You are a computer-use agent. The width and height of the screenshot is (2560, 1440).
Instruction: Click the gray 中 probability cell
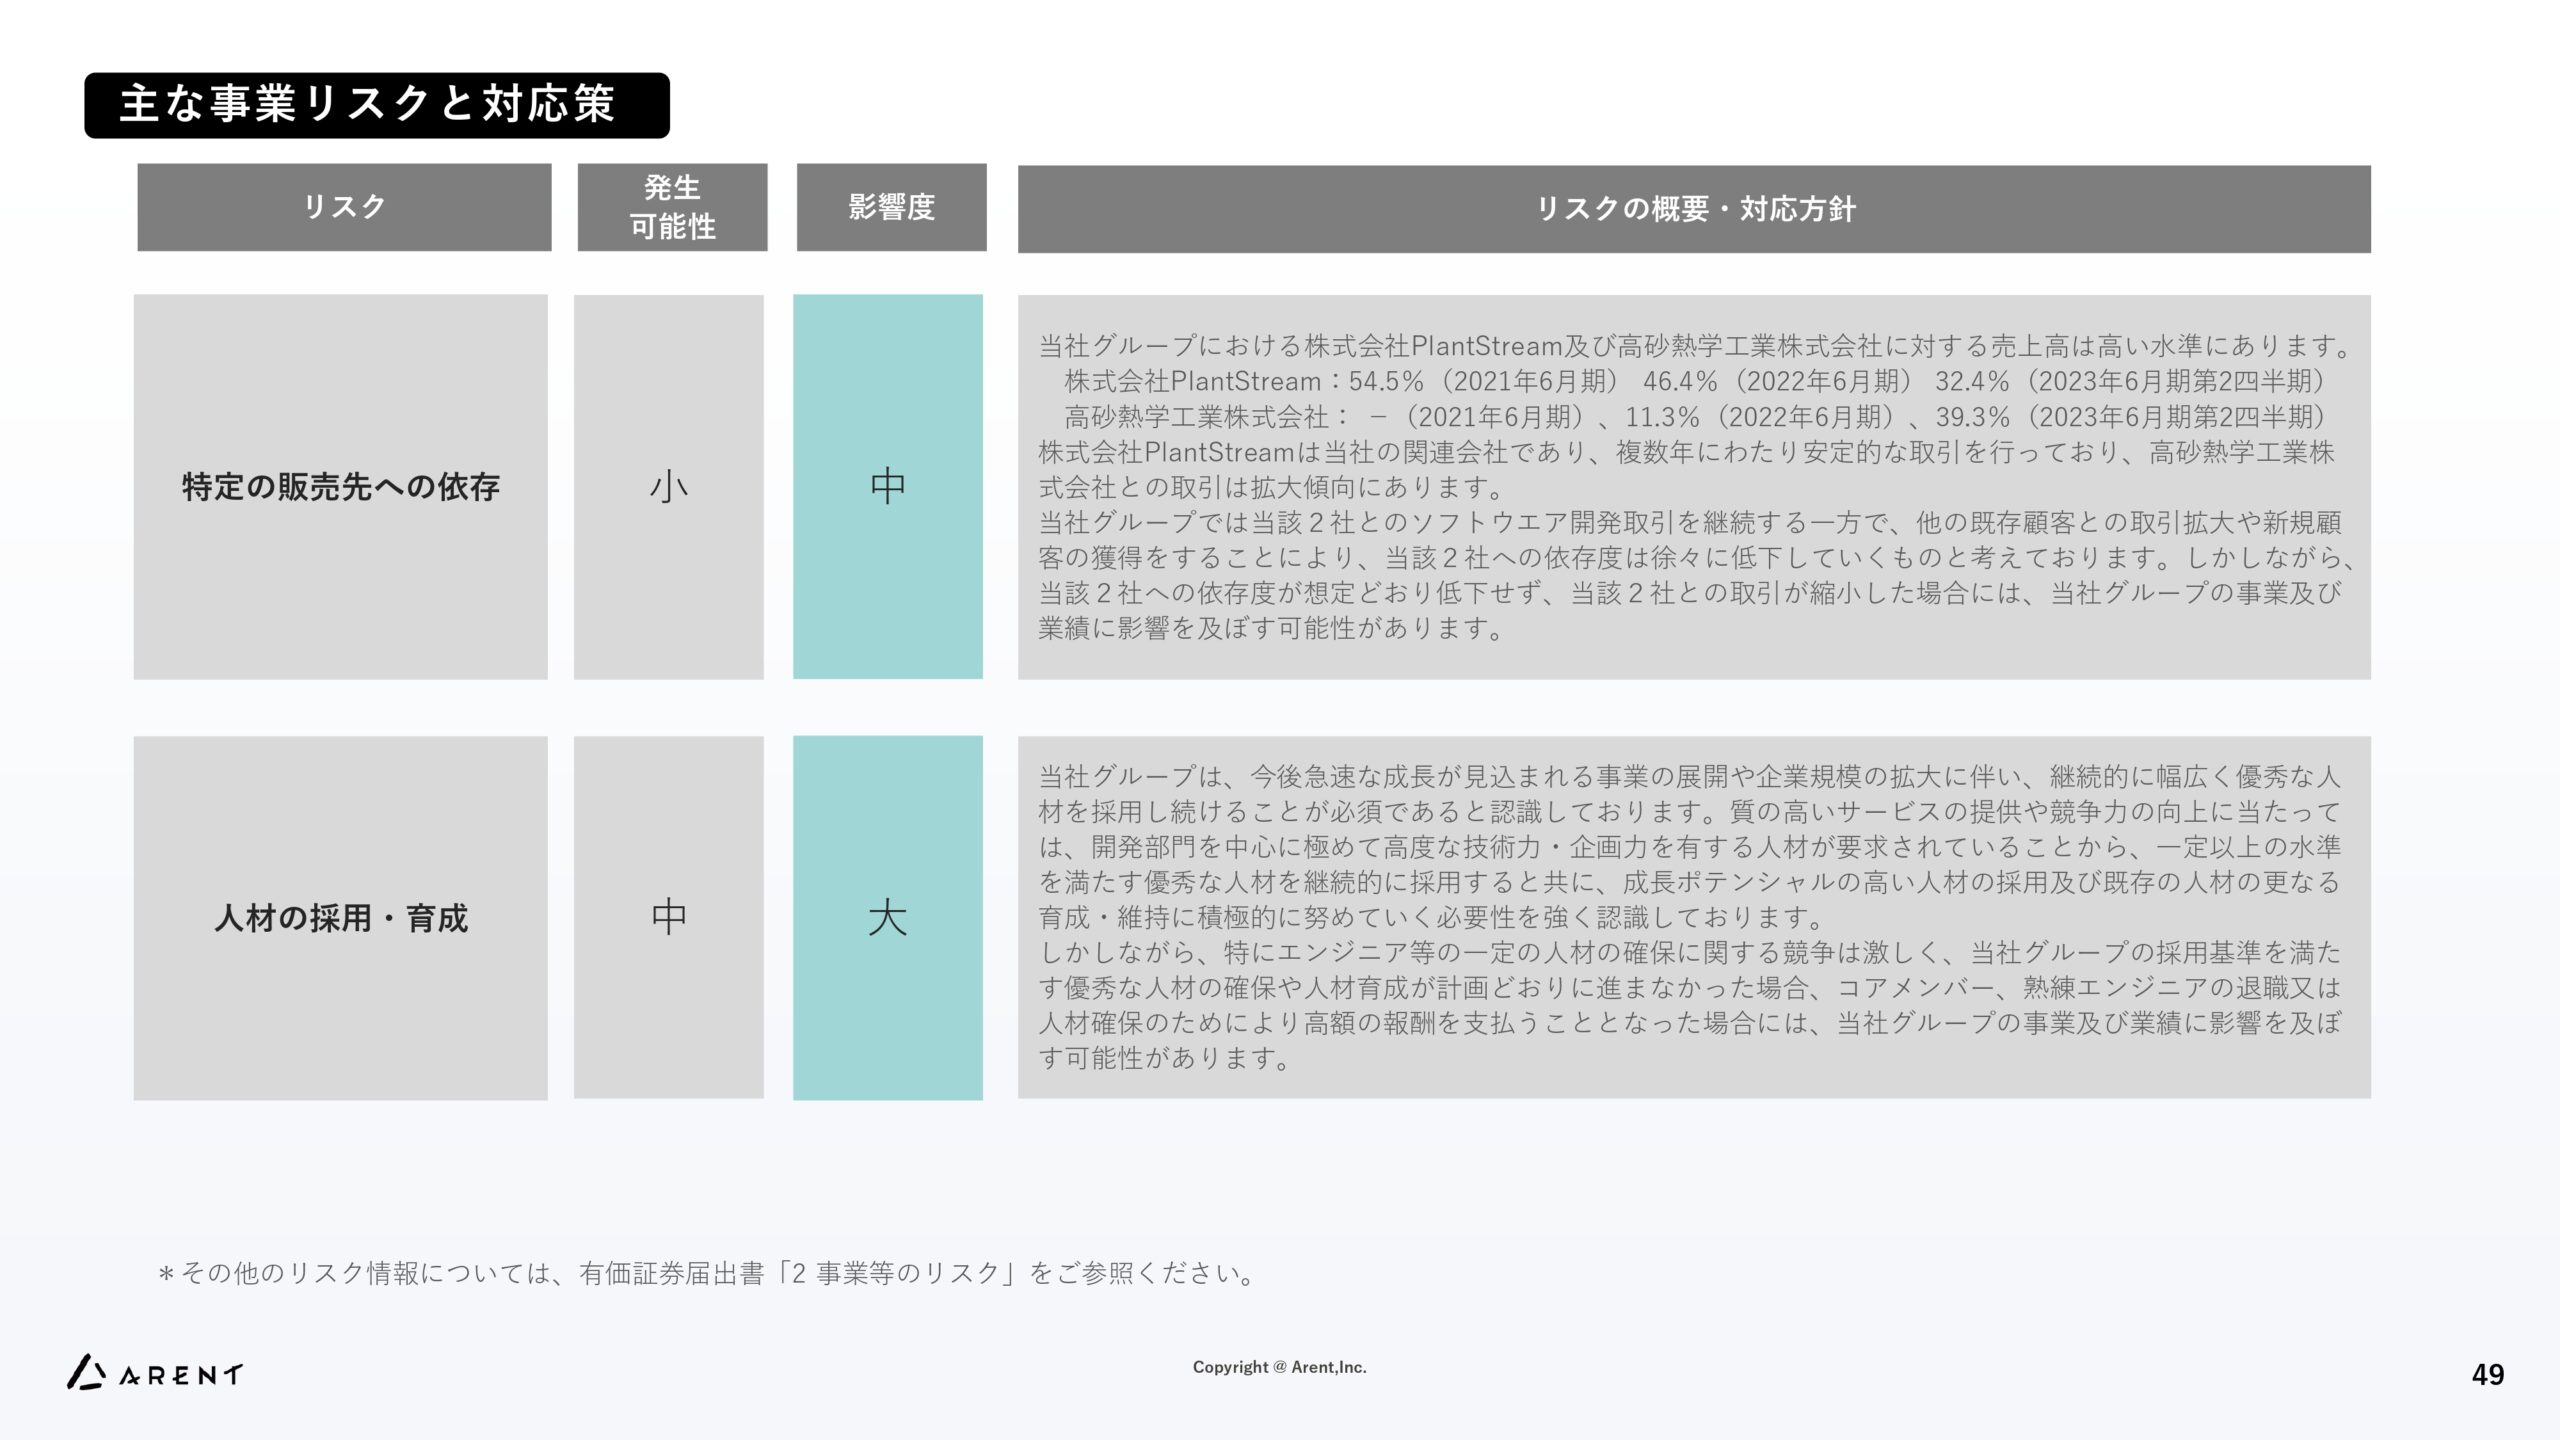pos(668,918)
